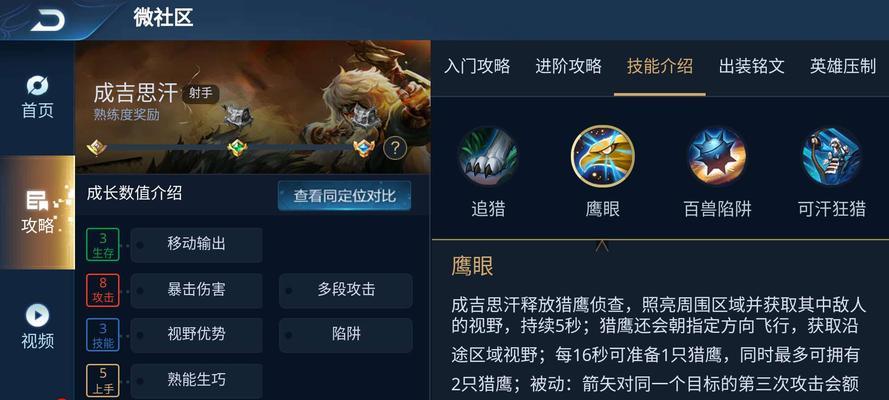Select the 百兽陷阱 trap skill icon
Screen dimensions: 889x400
(717, 156)
